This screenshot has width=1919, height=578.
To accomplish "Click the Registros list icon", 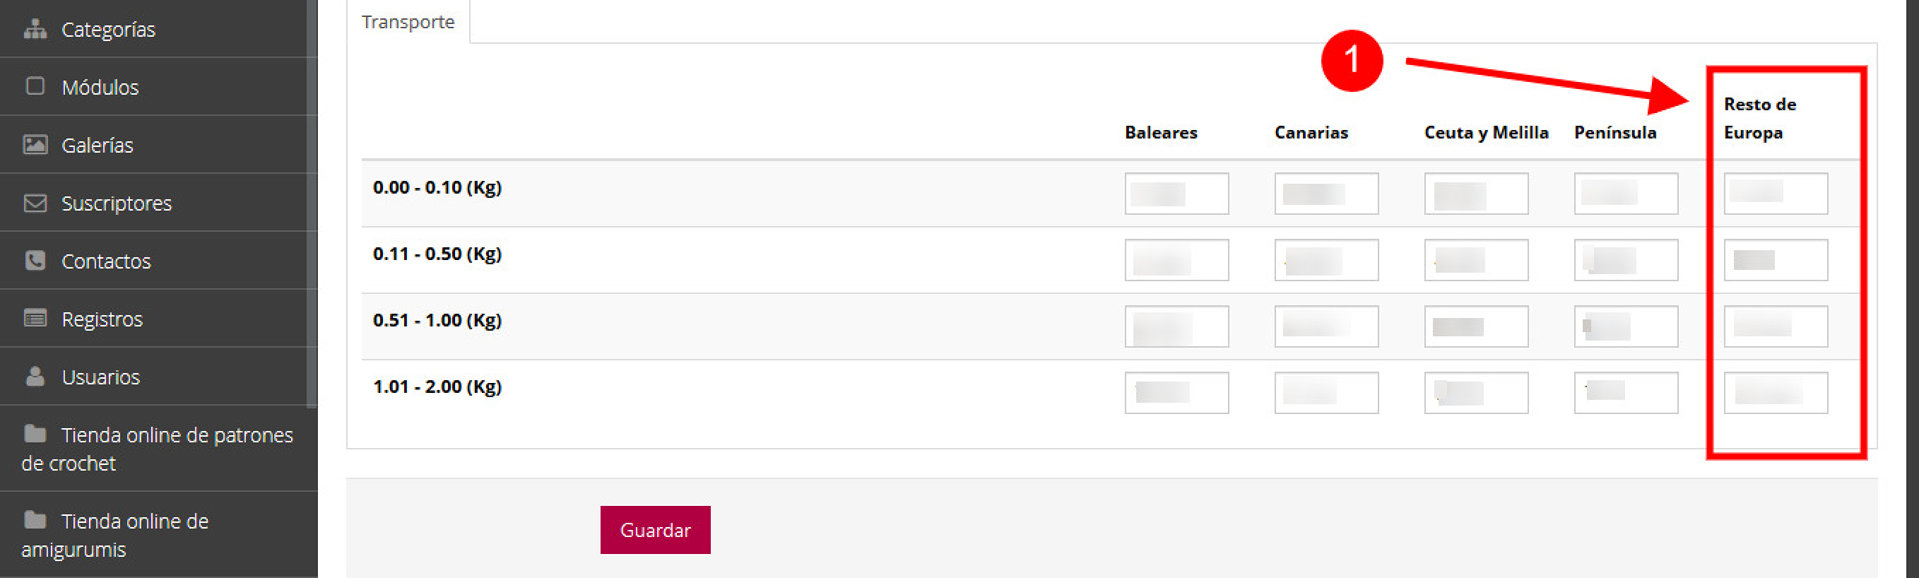I will [x=35, y=319].
